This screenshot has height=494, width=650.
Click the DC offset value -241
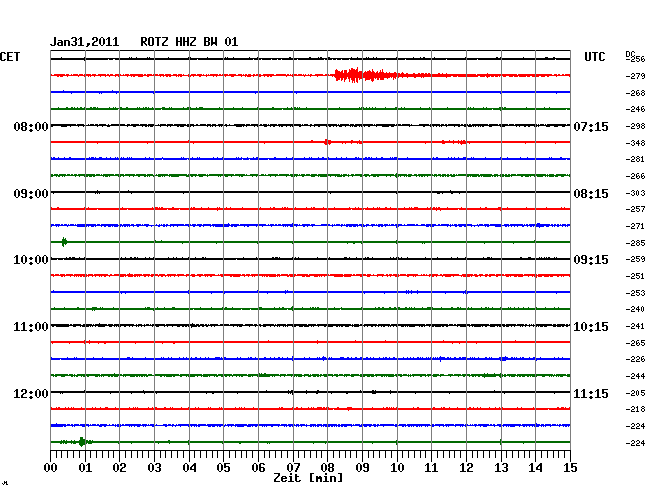click(635, 326)
